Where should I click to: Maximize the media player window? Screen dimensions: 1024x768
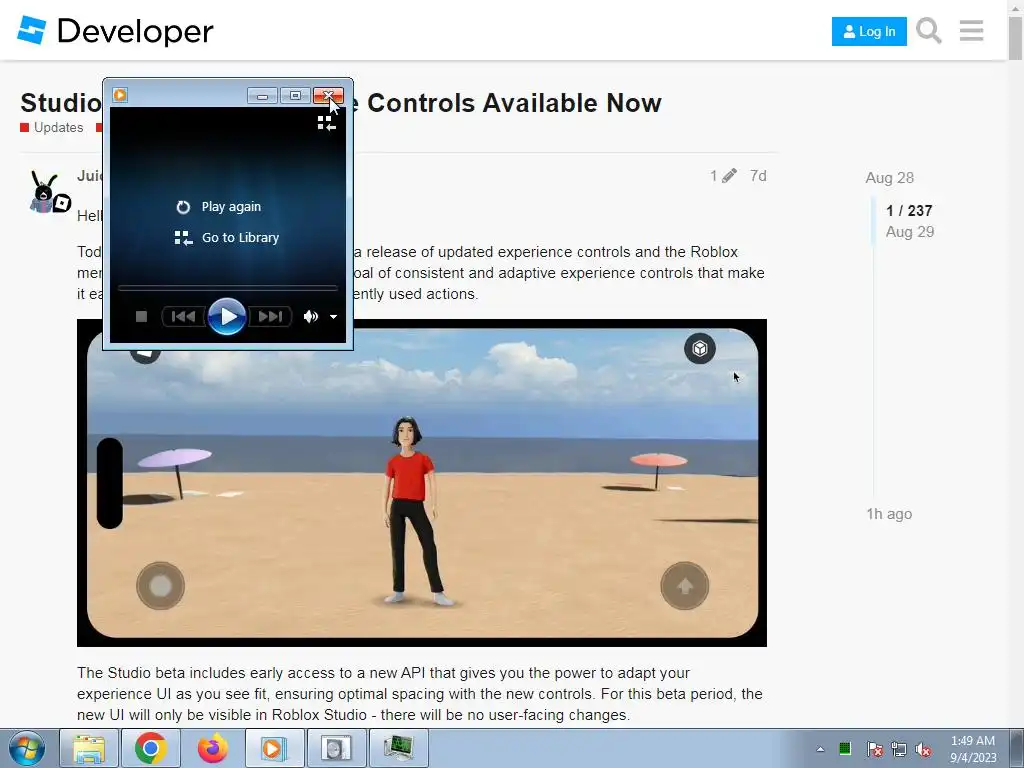[x=295, y=96]
